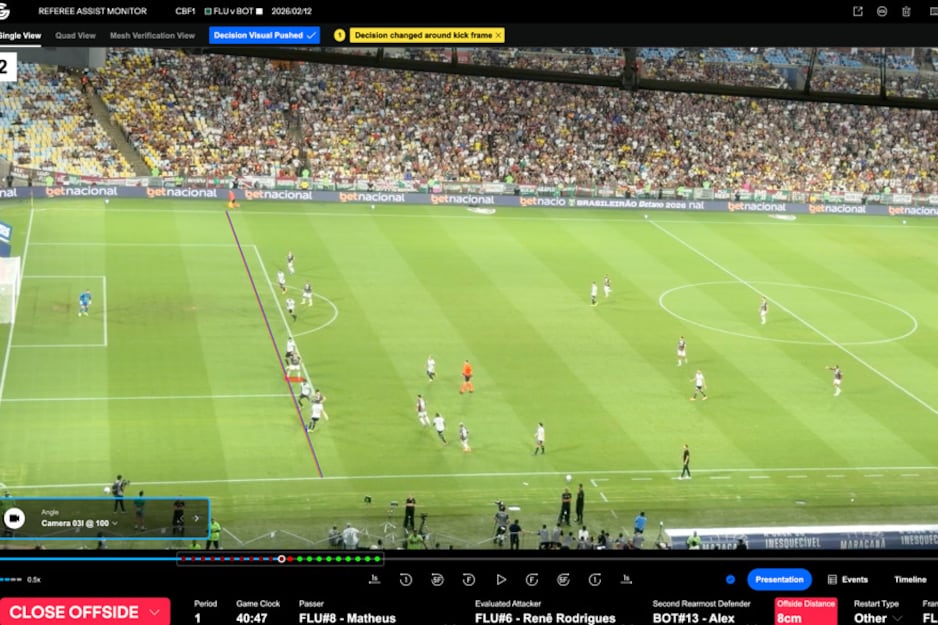Click the export/open external icon in header

pos(857,11)
